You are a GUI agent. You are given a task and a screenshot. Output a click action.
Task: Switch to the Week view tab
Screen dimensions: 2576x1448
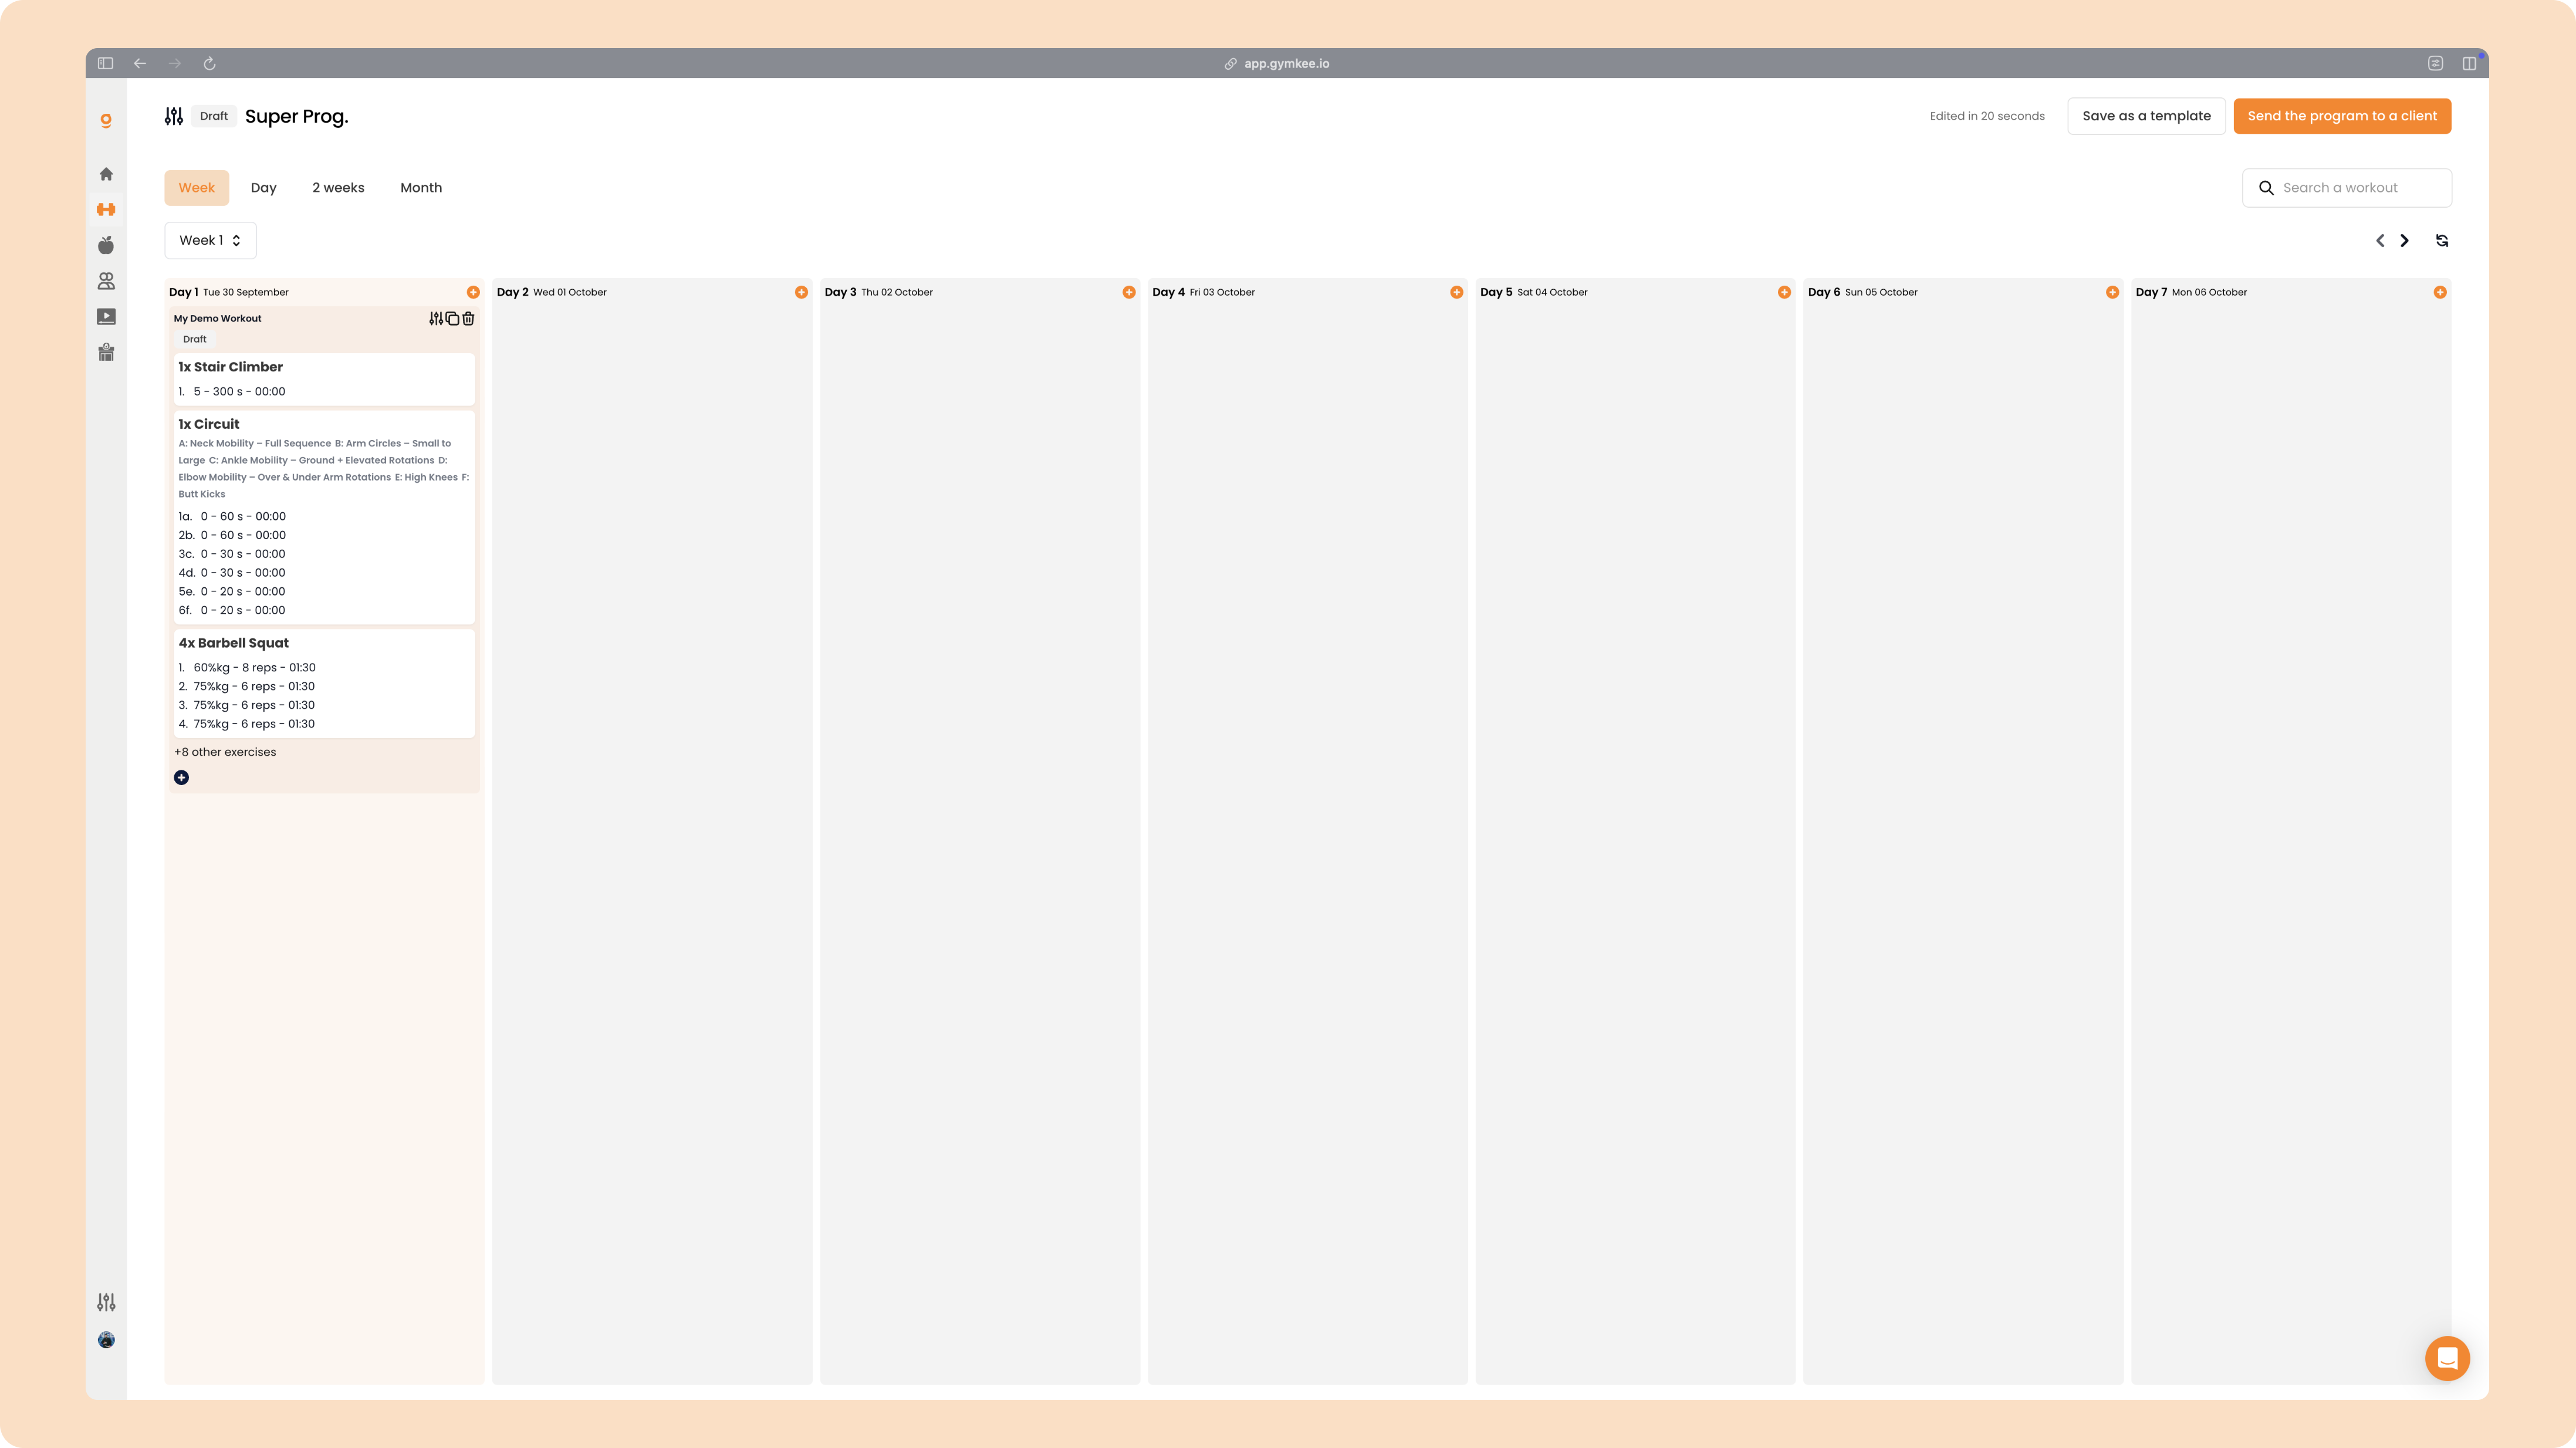197,188
